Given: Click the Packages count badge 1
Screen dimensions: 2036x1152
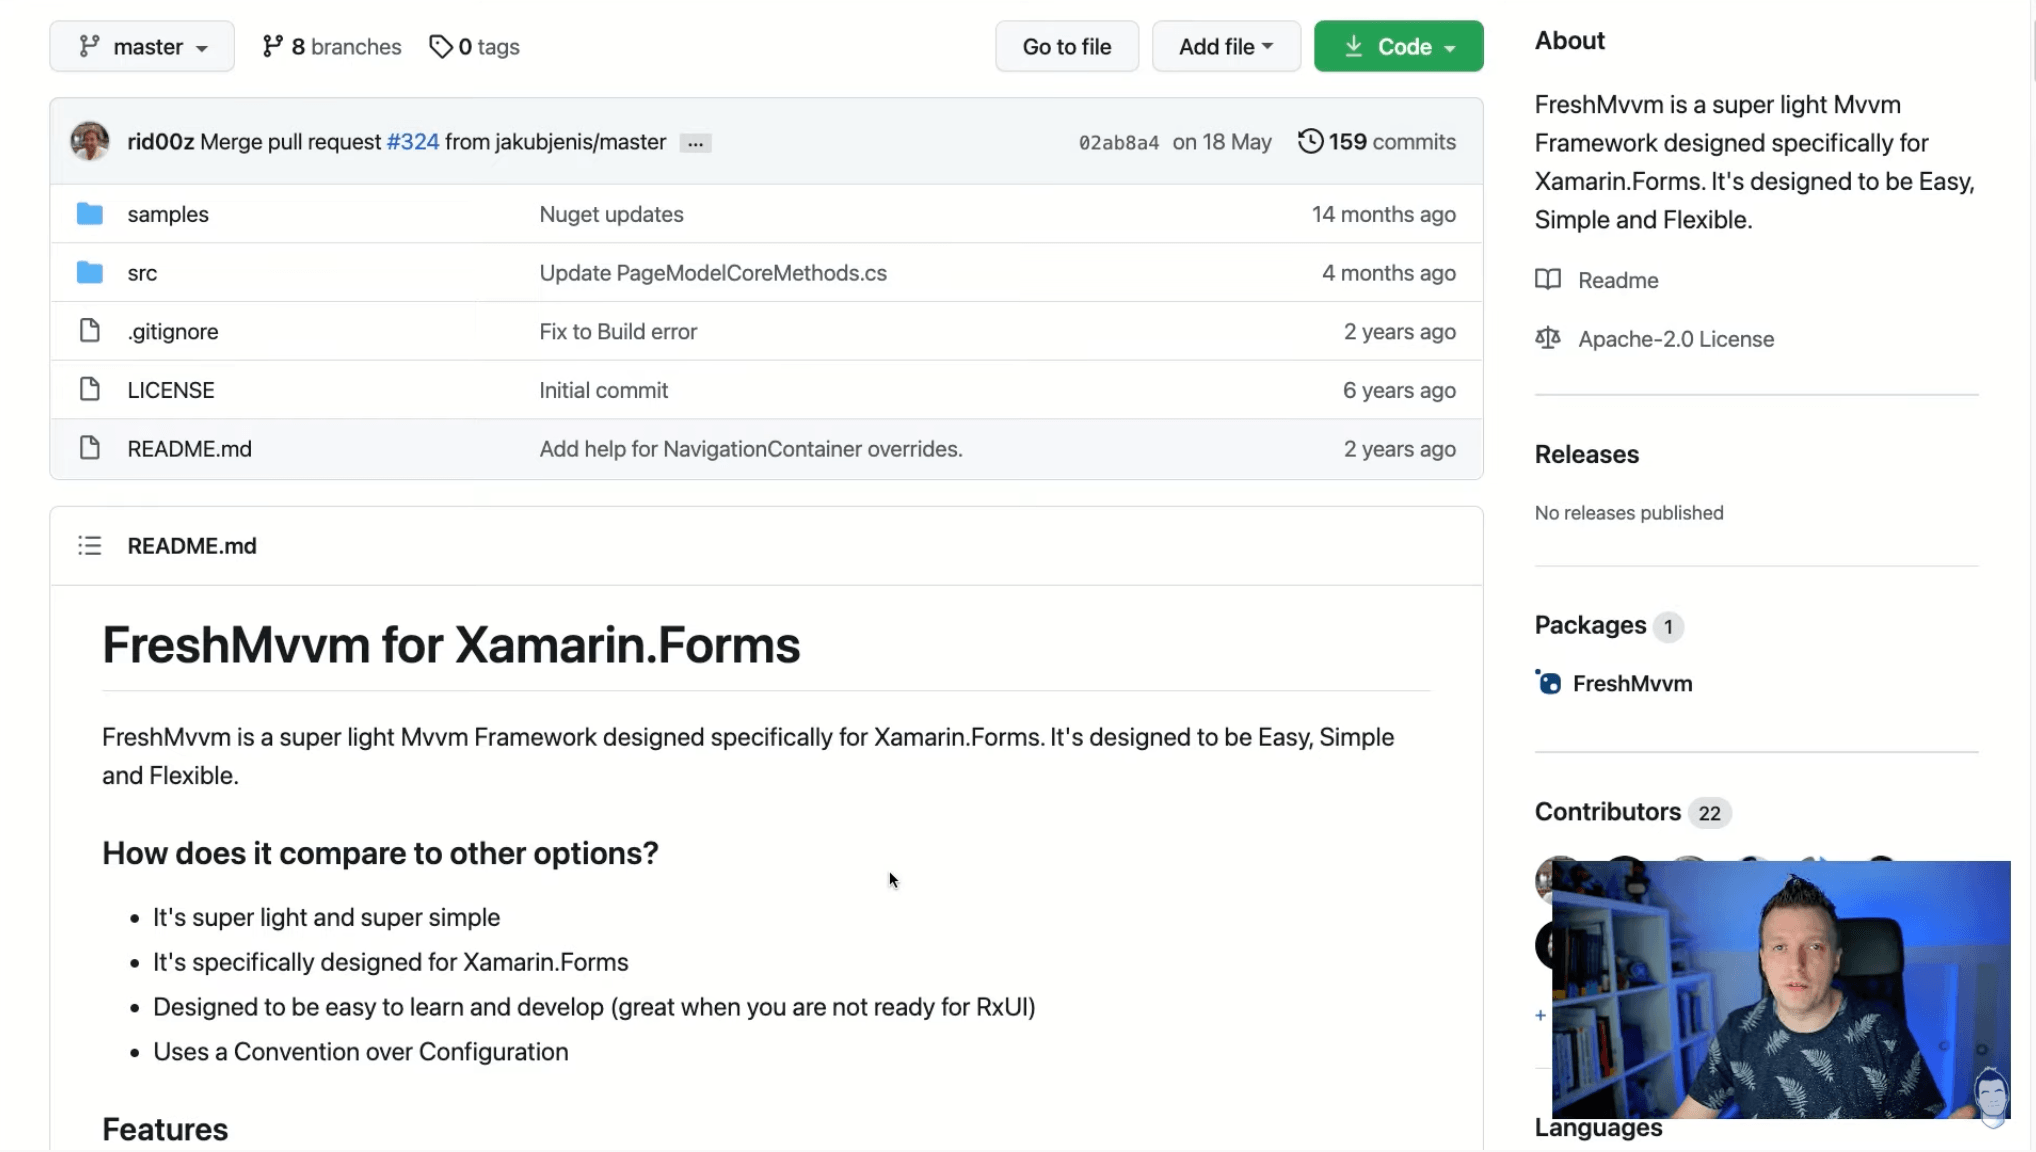Looking at the screenshot, I should pyautogui.click(x=1668, y=627).
